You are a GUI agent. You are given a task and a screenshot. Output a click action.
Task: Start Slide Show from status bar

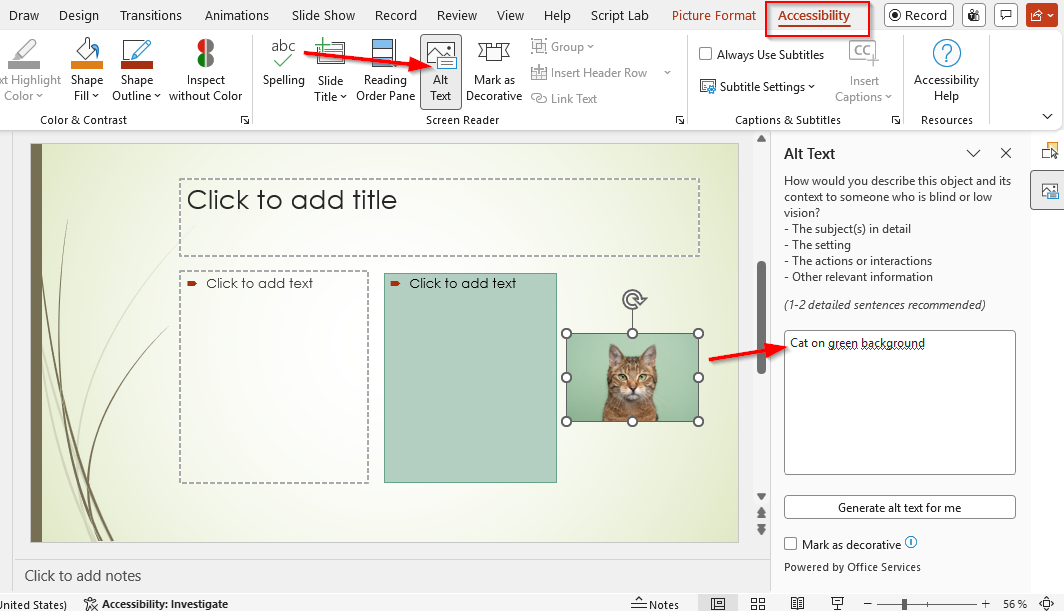[837, 604]
